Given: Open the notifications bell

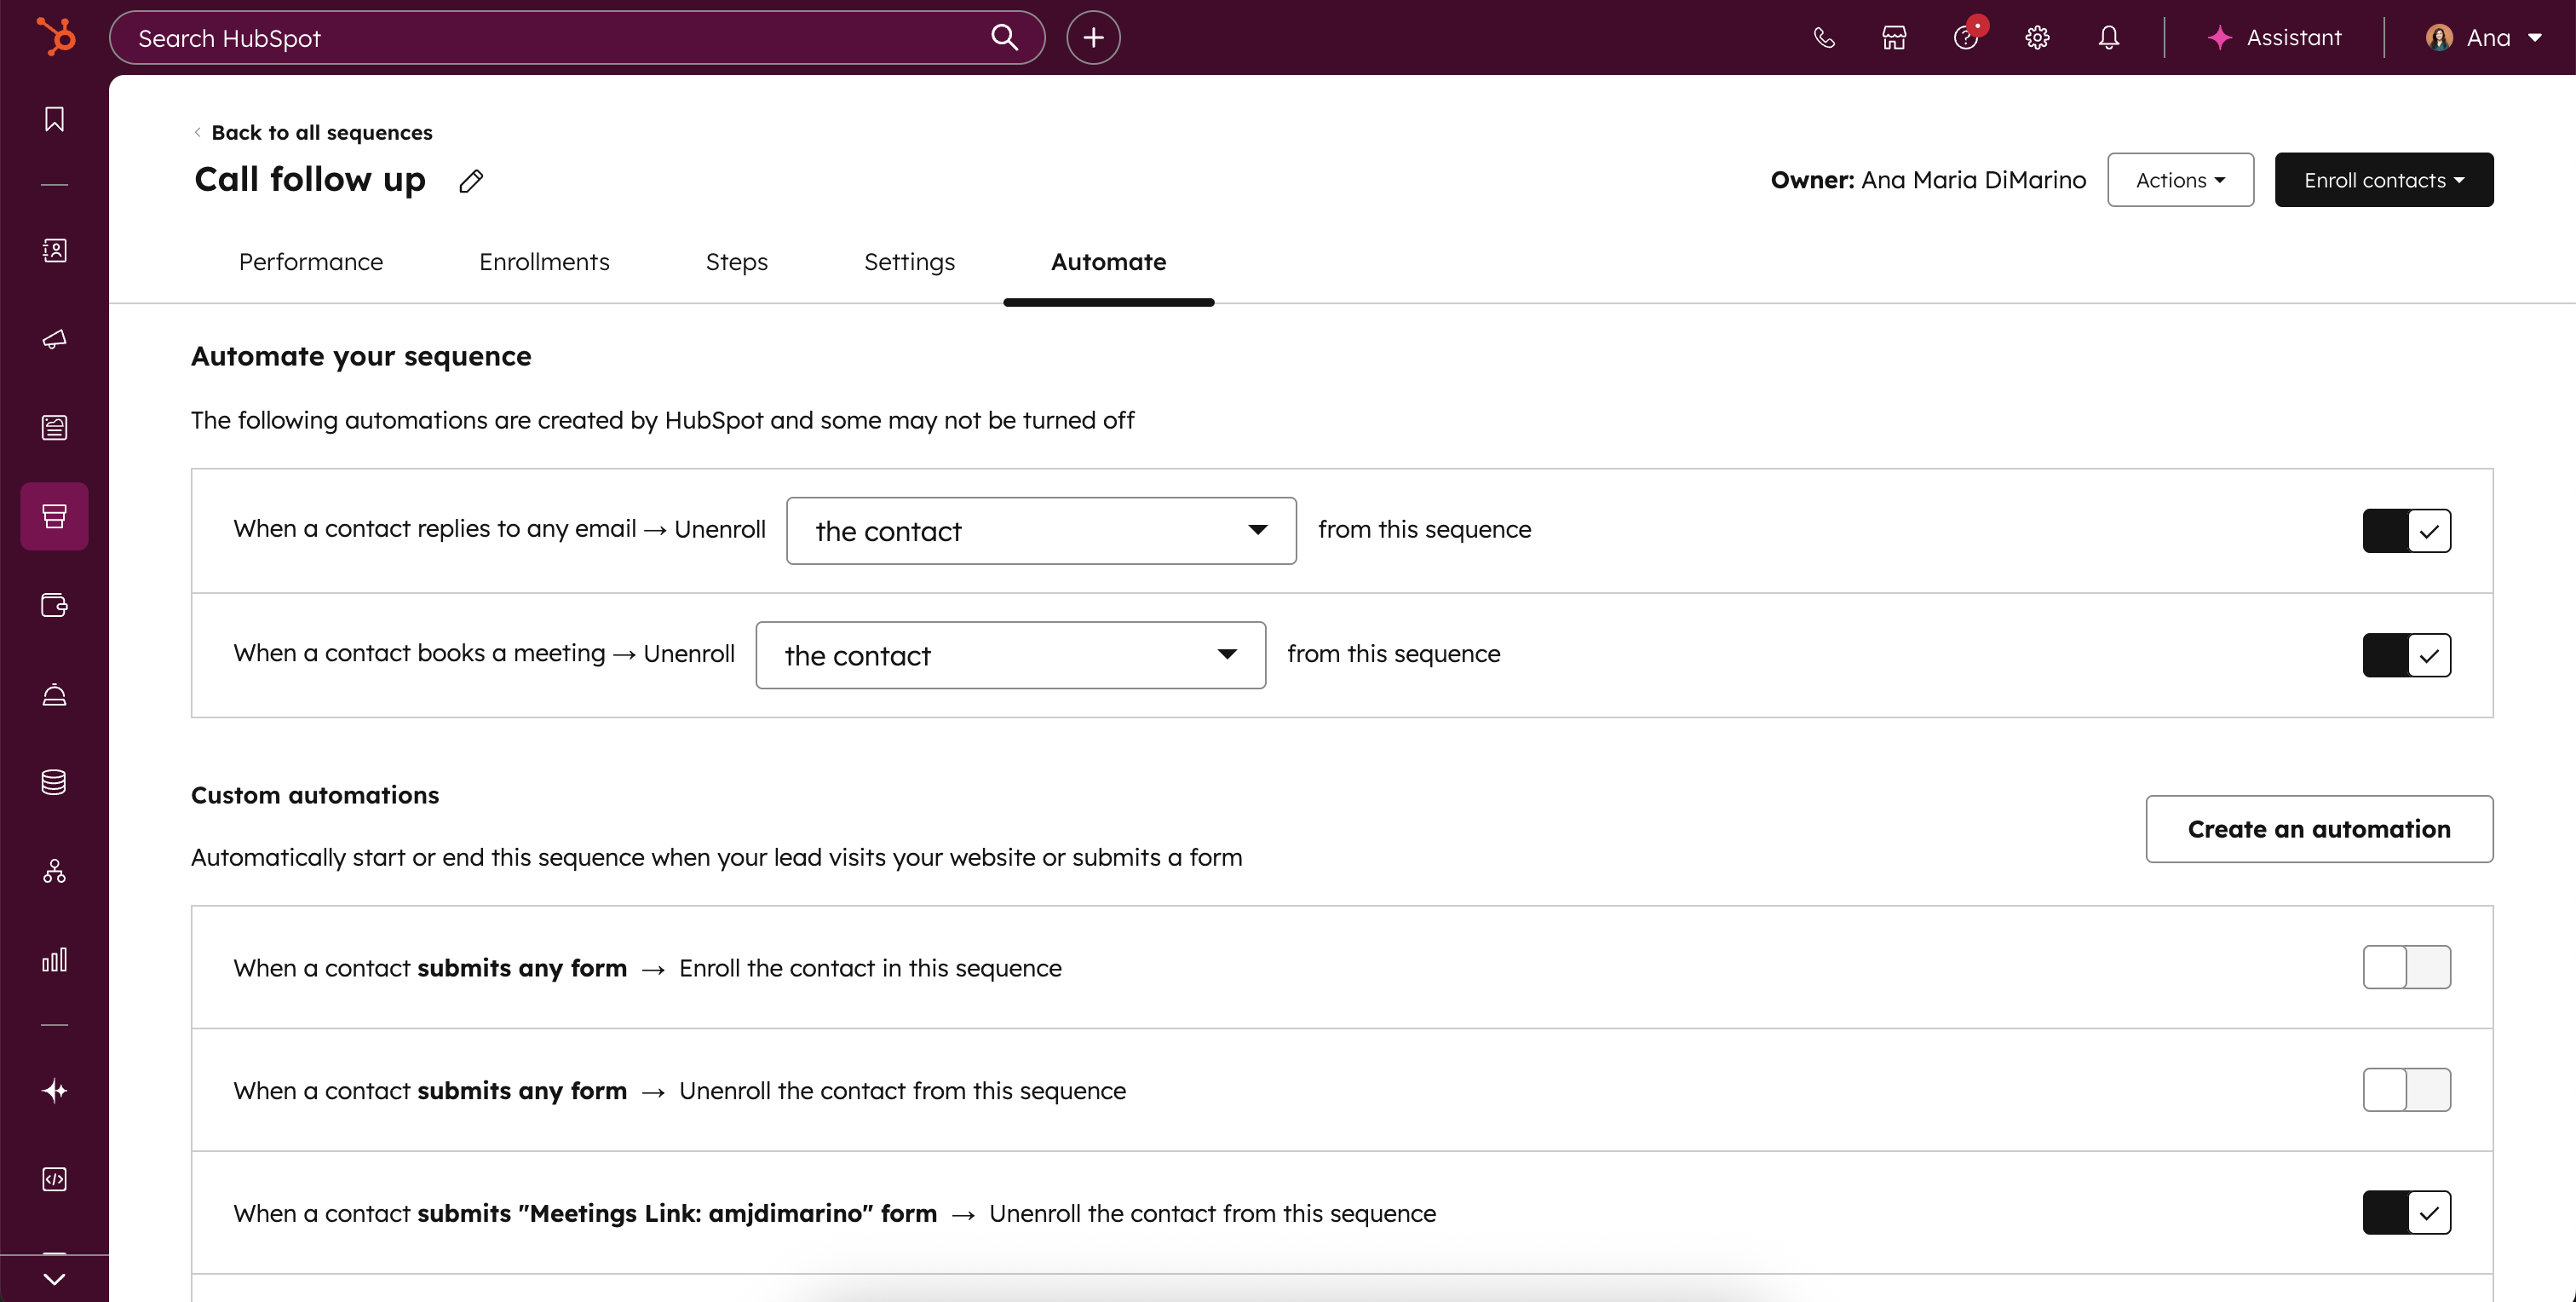Looking at the screenshot, I should (x=2108, y=38).
